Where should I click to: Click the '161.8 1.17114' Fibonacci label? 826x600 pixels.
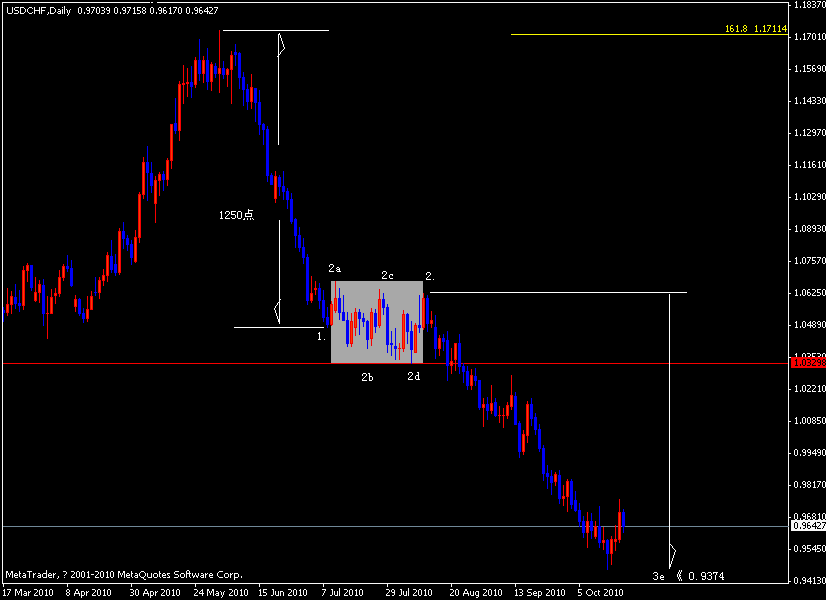(x=755, y=29)
